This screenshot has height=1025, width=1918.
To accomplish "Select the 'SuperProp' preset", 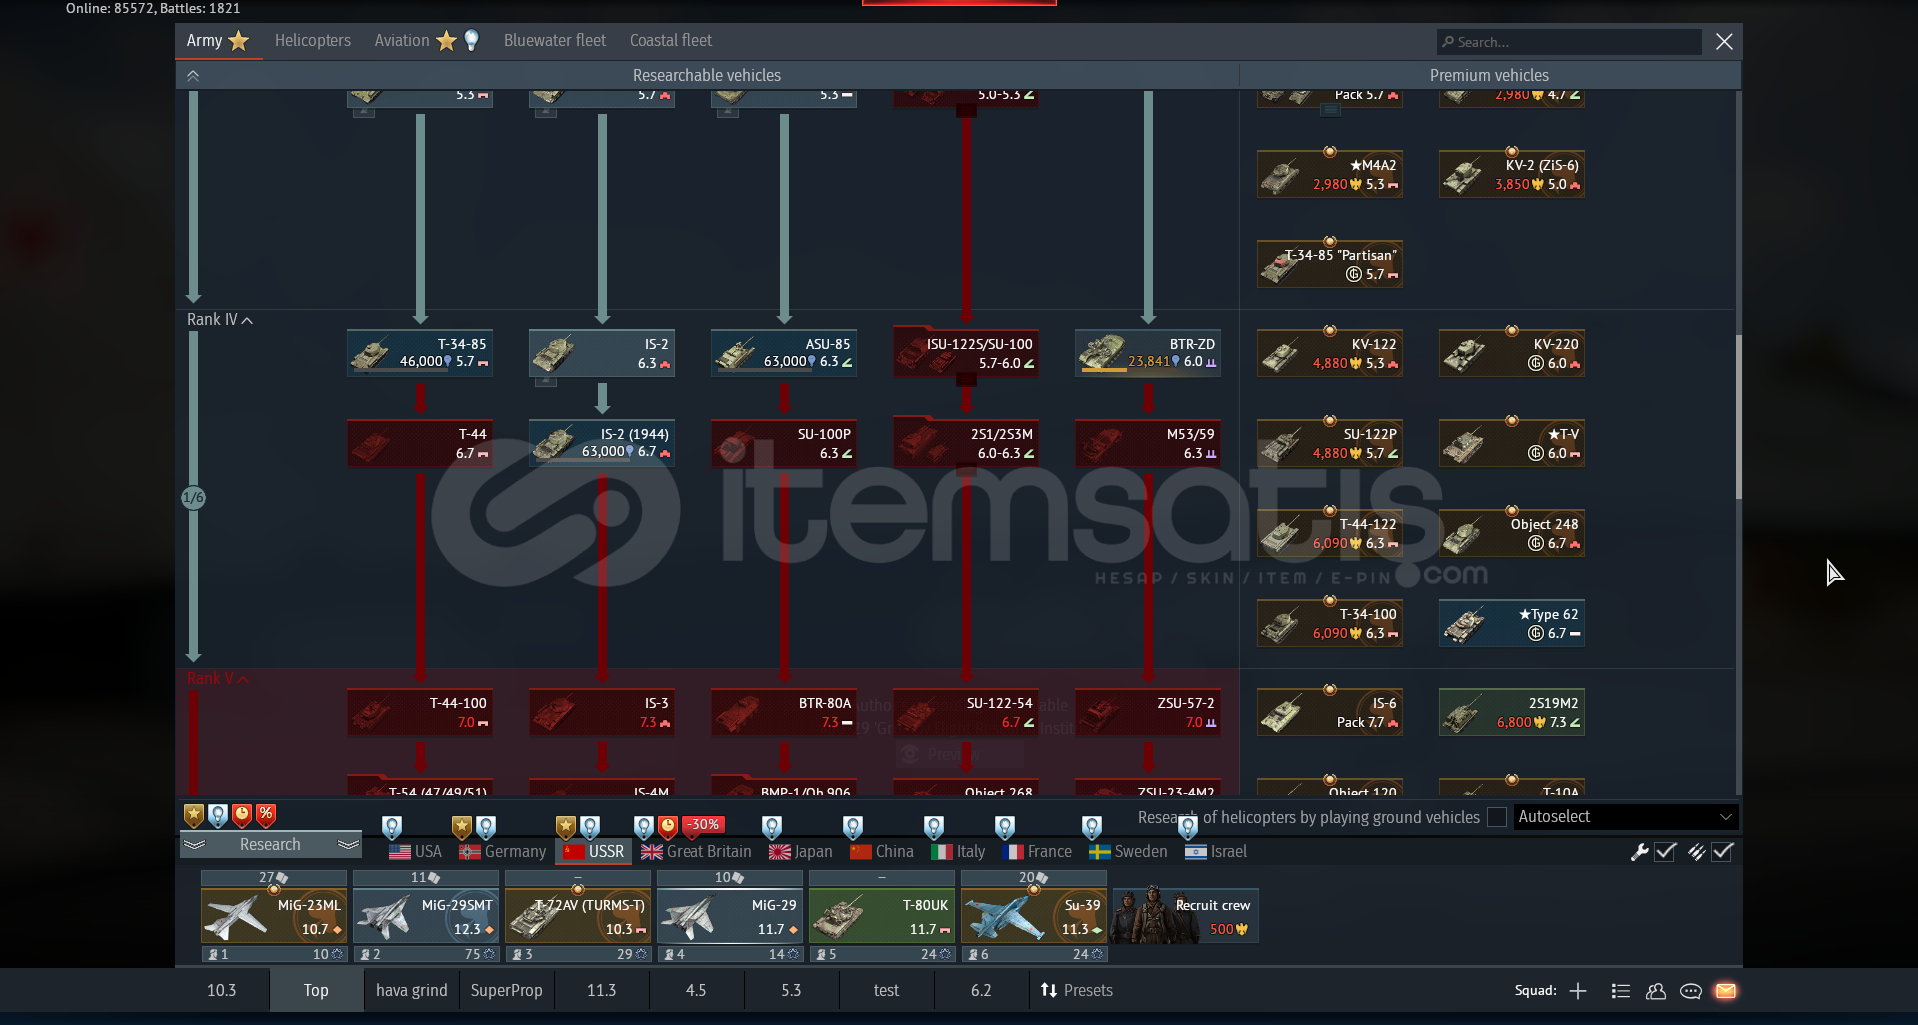I will tap(507, 991).
